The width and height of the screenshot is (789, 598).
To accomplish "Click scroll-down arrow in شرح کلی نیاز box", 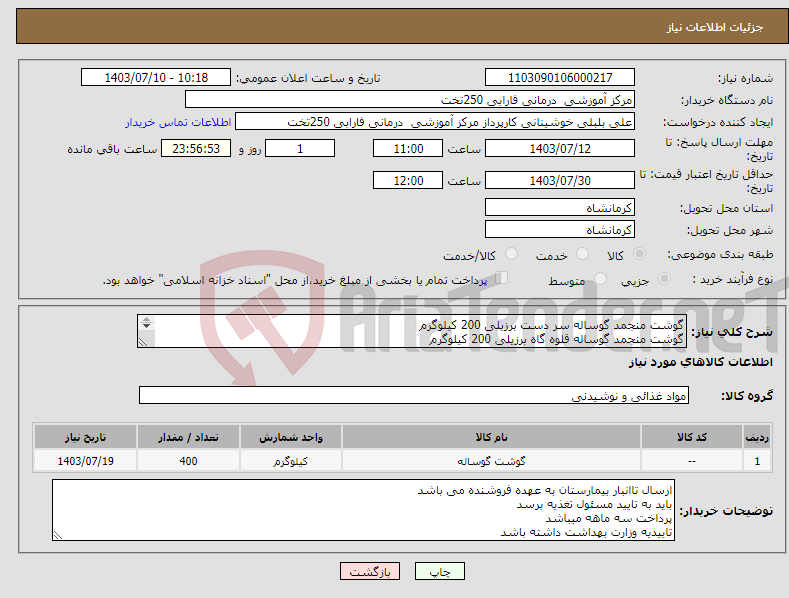I will click(146, 326).
